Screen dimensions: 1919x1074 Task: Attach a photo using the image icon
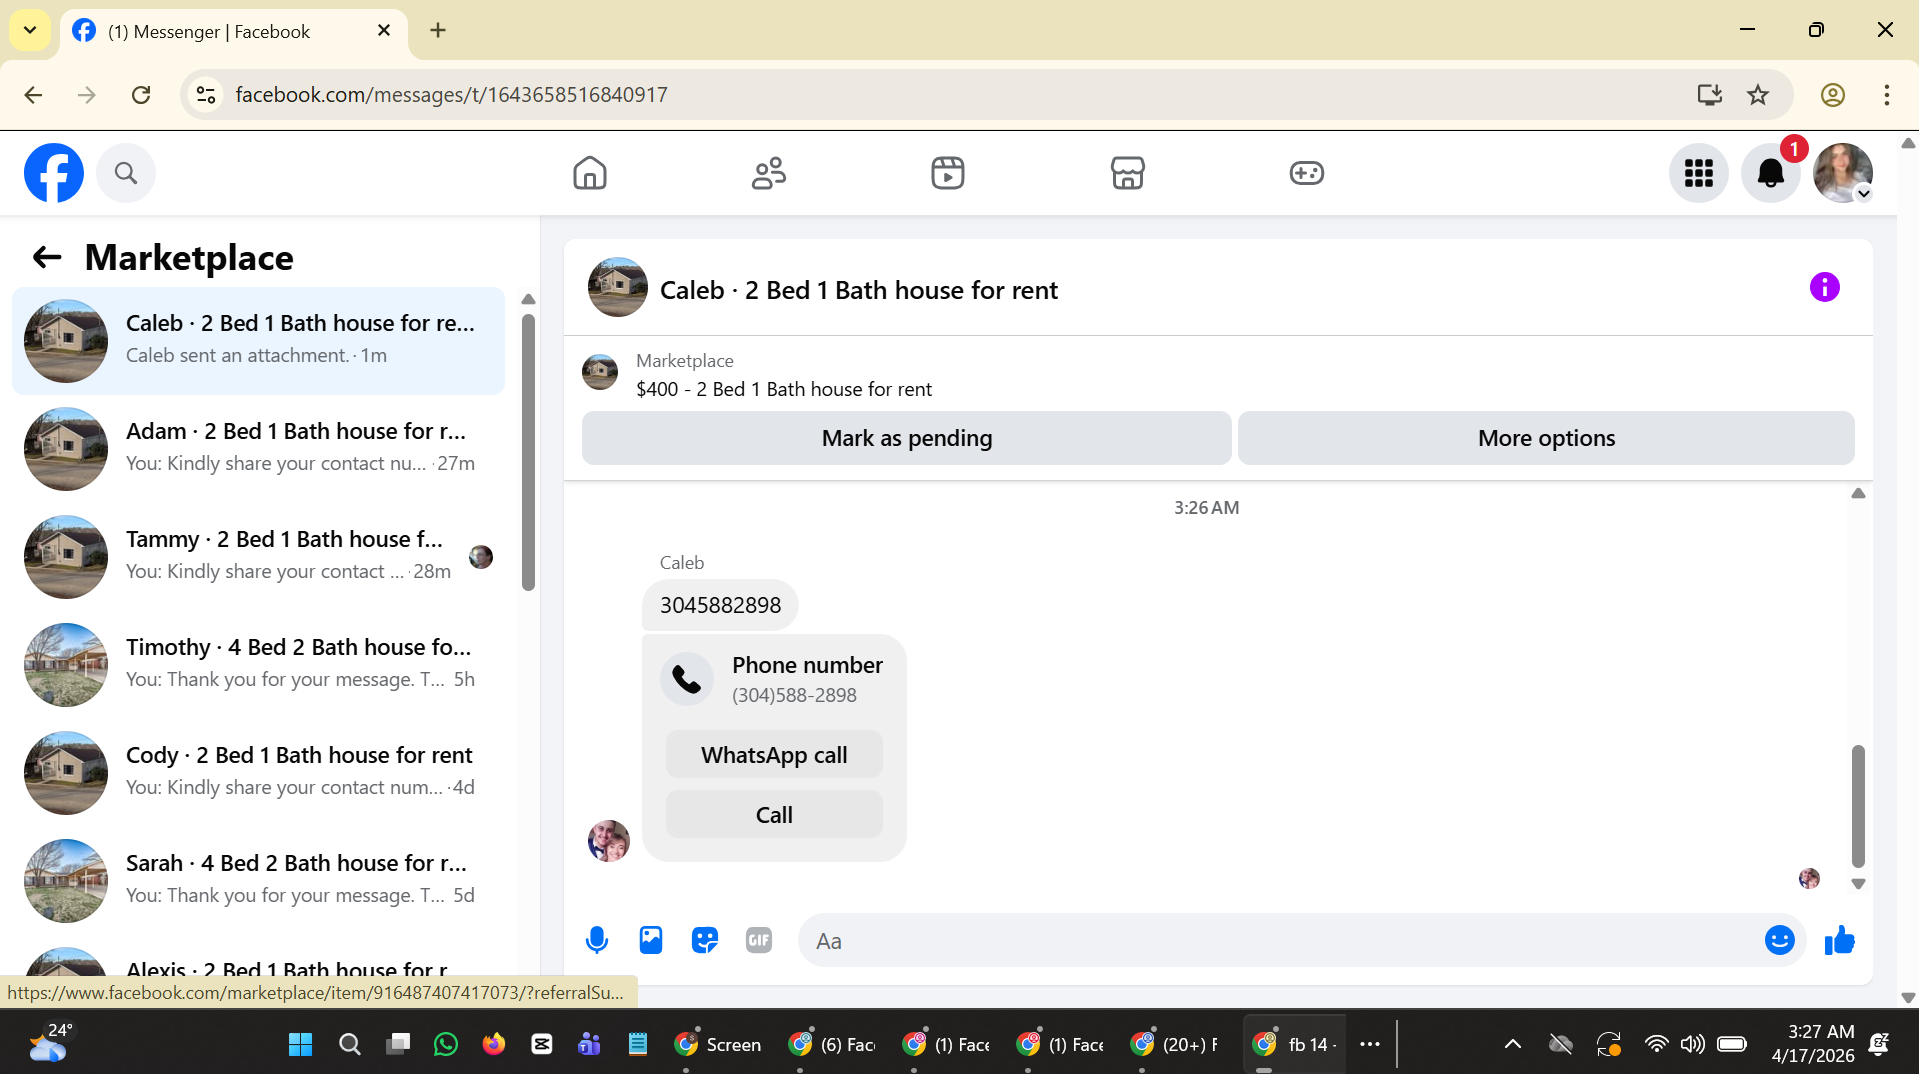coord(651,940)
